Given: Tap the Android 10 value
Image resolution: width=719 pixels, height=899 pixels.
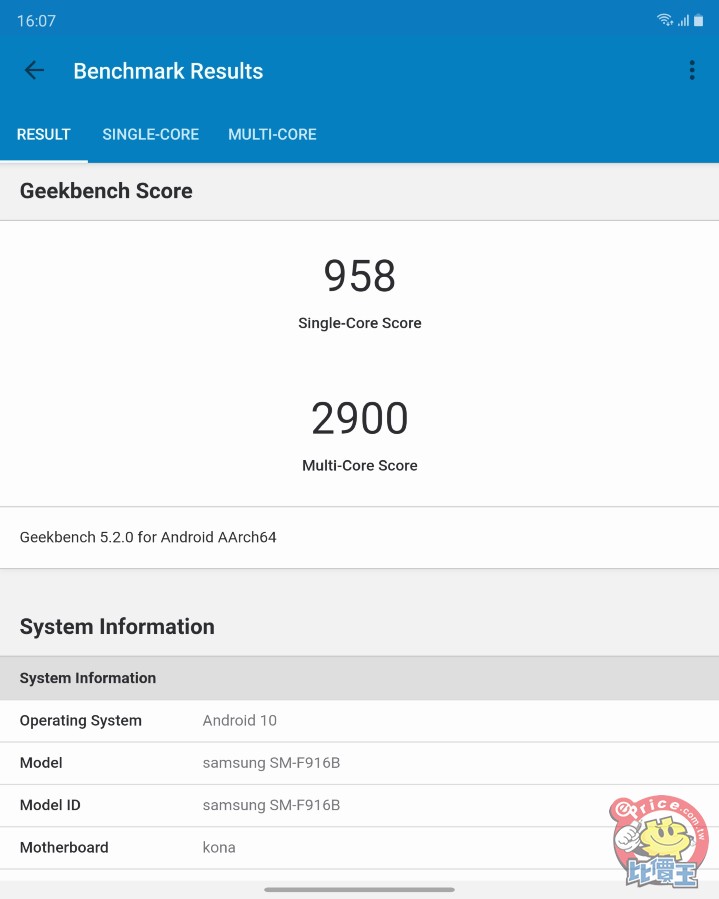Looking at the screenshot, I should (240, 721).
